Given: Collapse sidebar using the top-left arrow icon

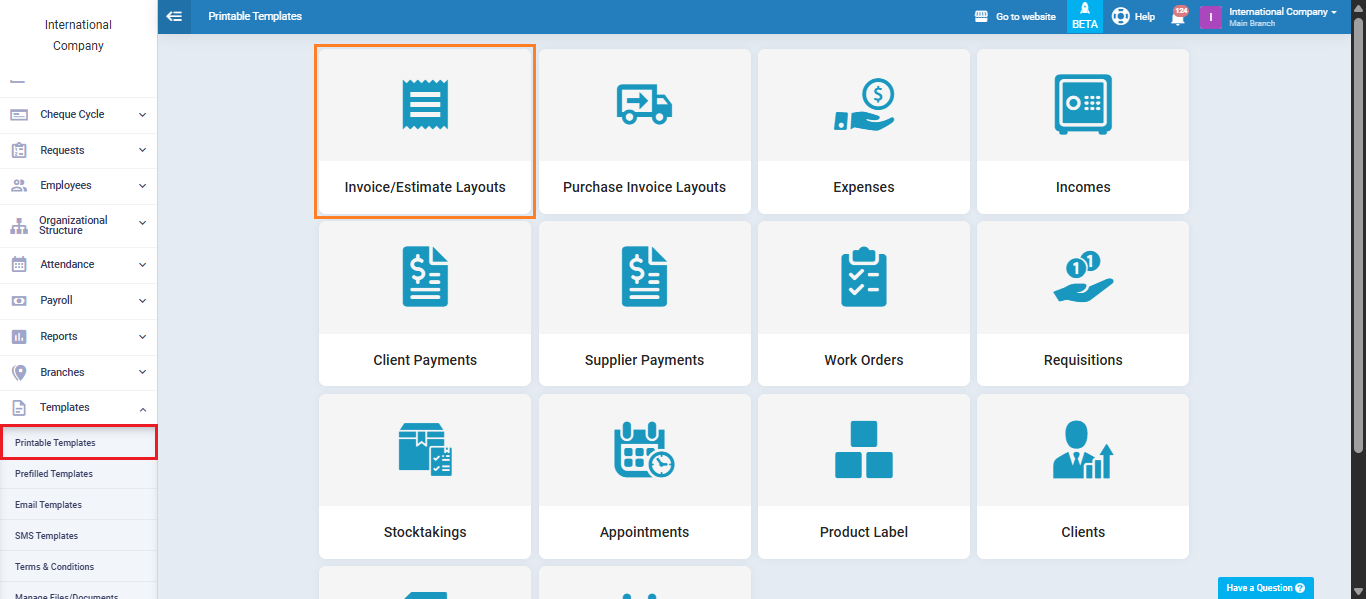Looking at the screenshot, I should click(174, 16).
